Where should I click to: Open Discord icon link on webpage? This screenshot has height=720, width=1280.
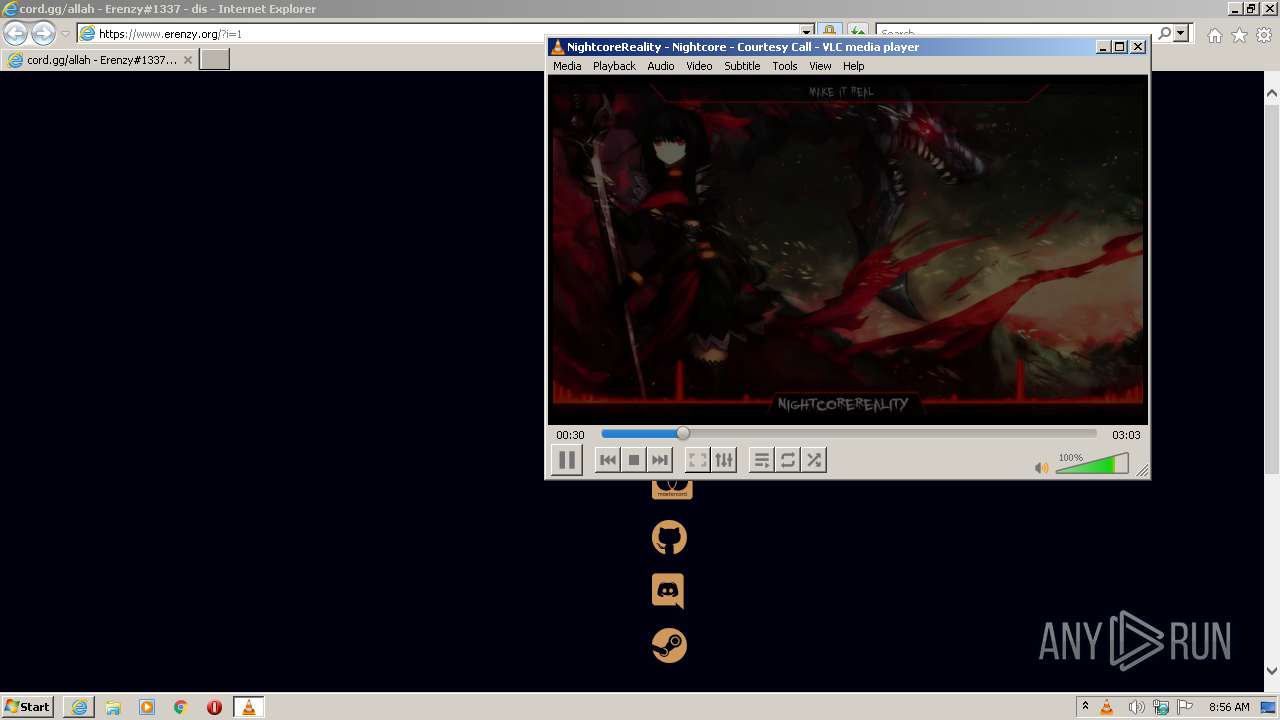(x=668, y=591)
